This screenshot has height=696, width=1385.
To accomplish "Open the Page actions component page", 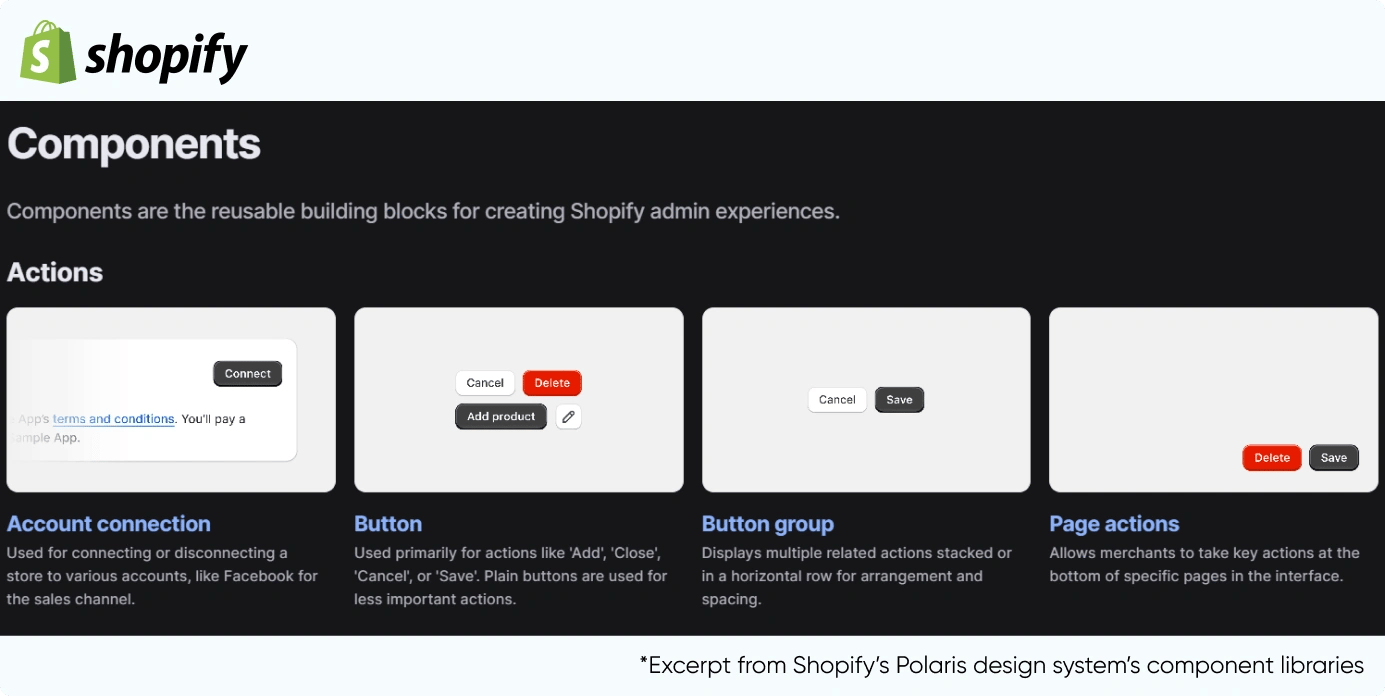I will click(x=1114, y=523).
